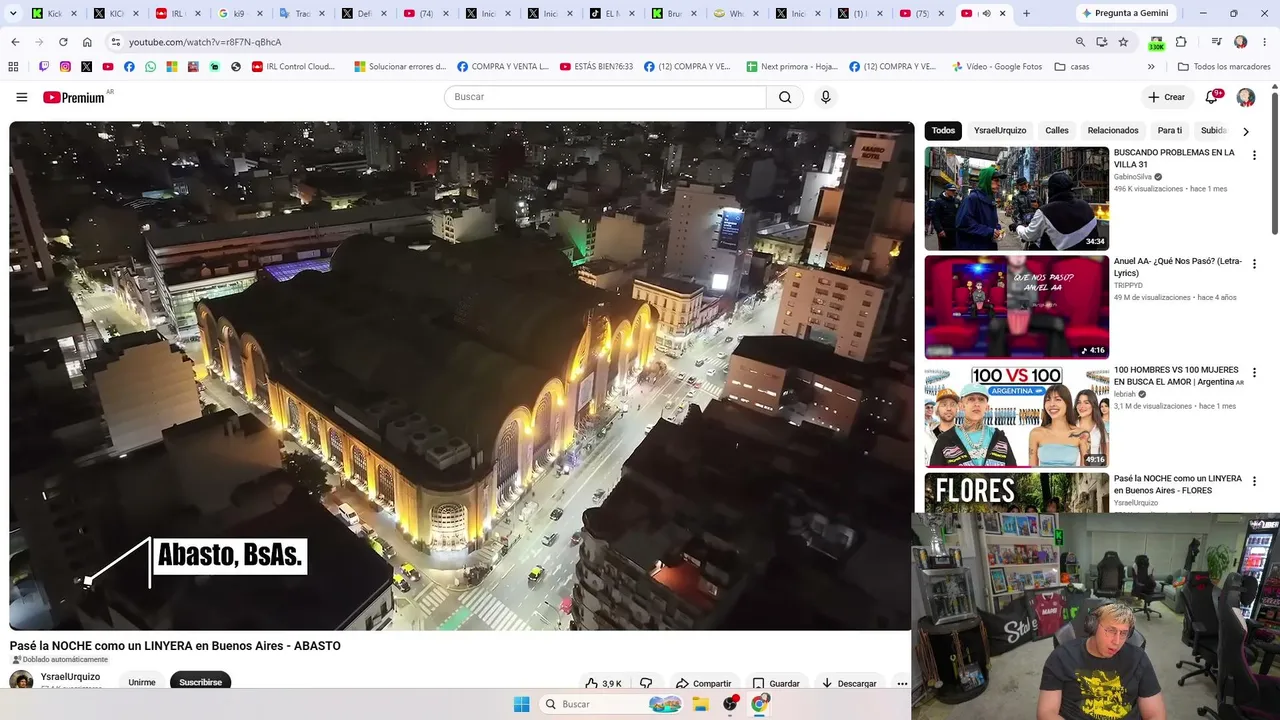This screenshot has width=1280, height=720.
Task: Focus the YouTube Buscar search field
Action: tap(605, 97)
